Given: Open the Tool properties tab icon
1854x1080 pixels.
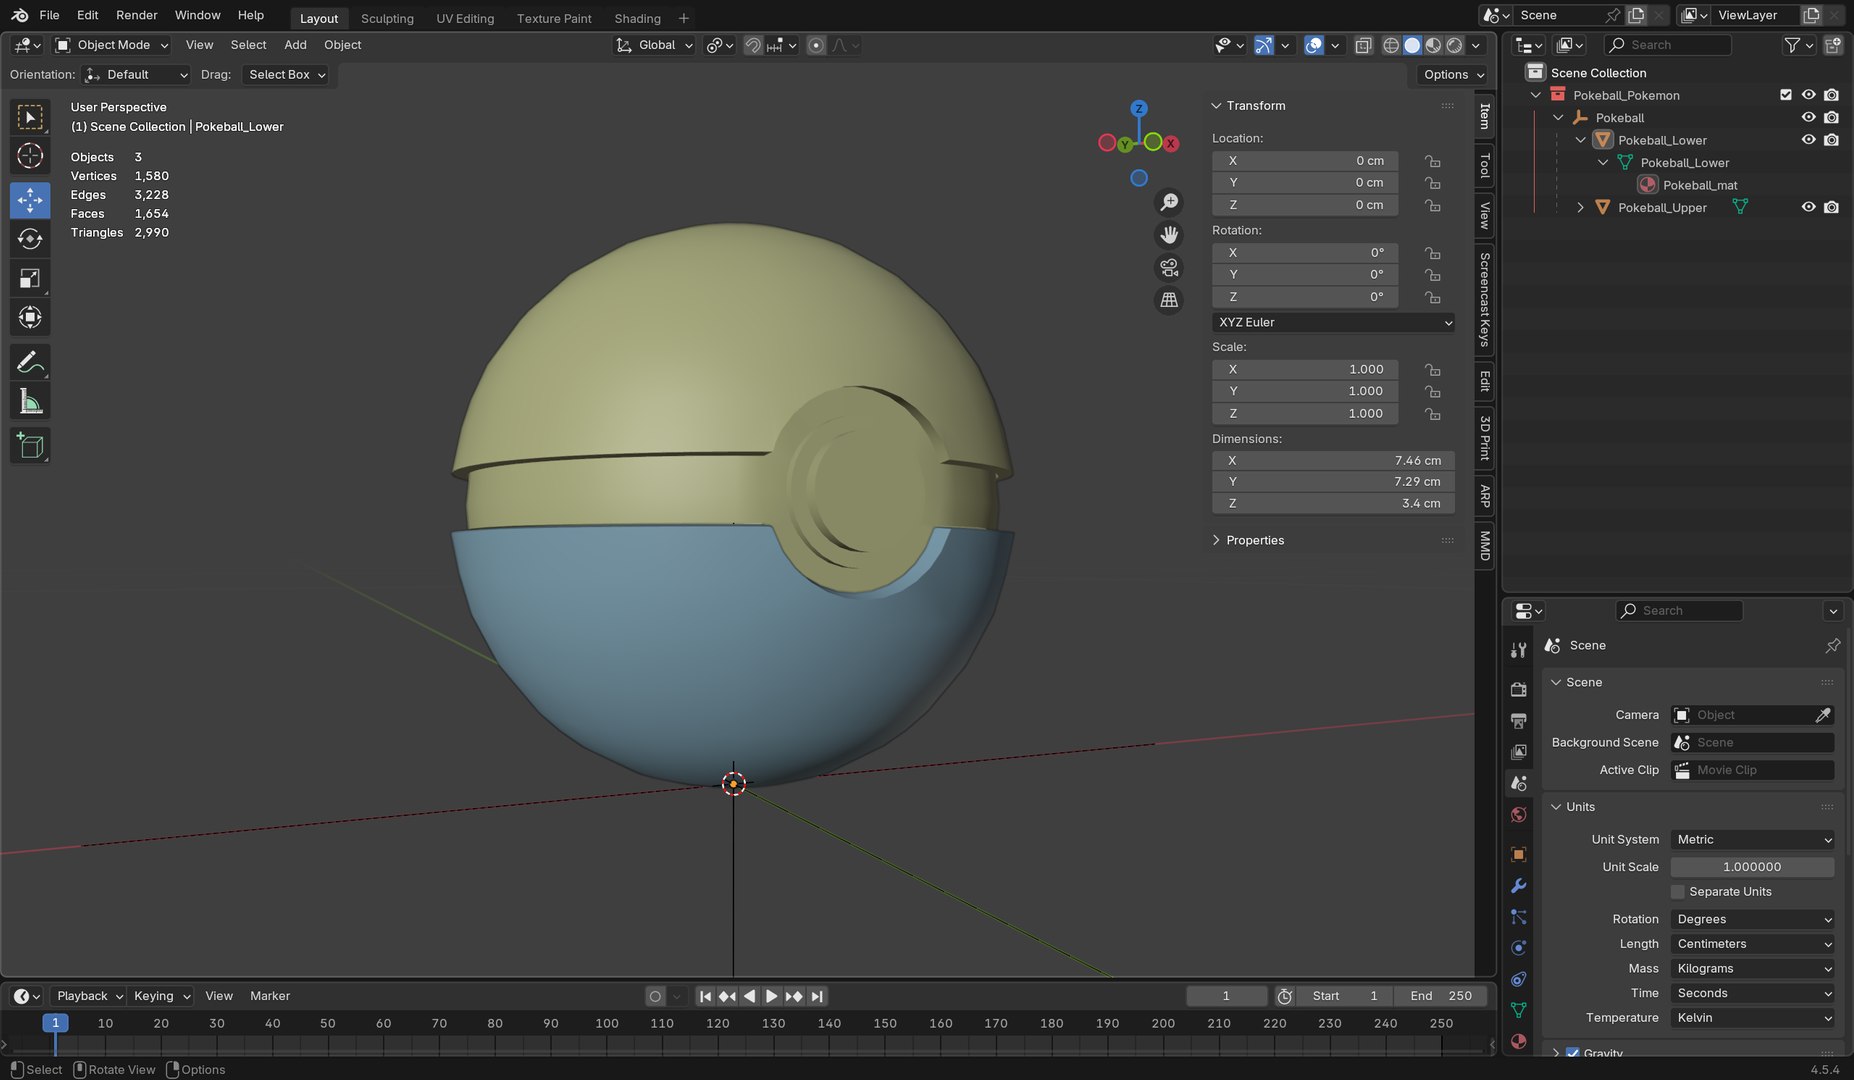Looking at the screenshot, I should click(1518, 650).
